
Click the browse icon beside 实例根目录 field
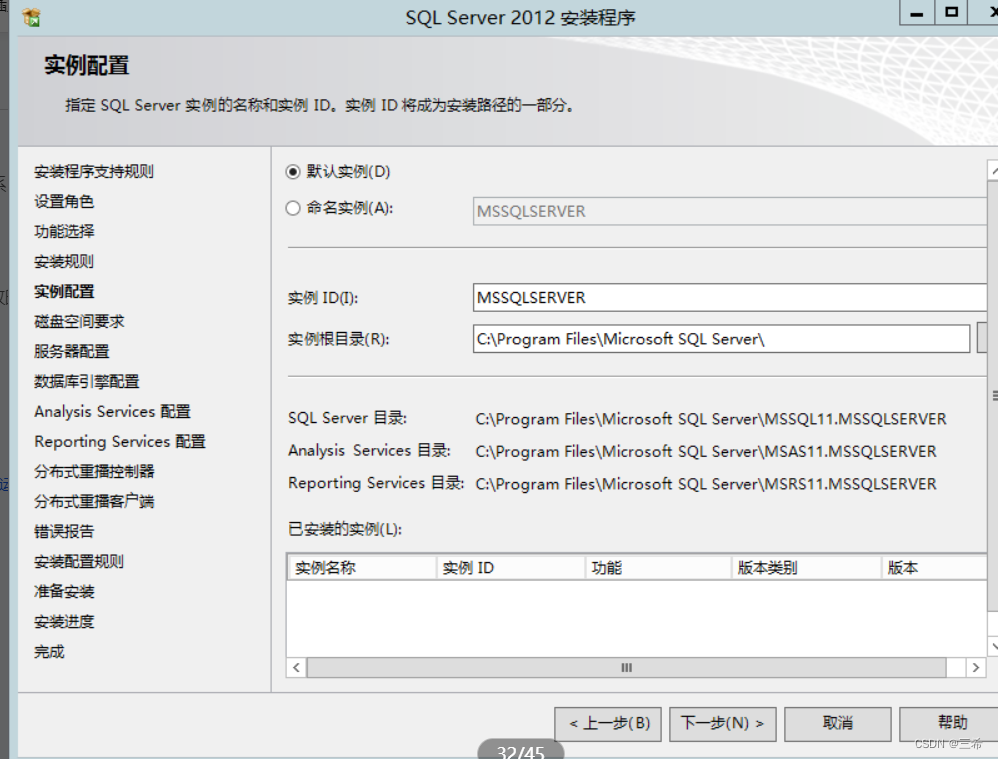tap(983, 338)
